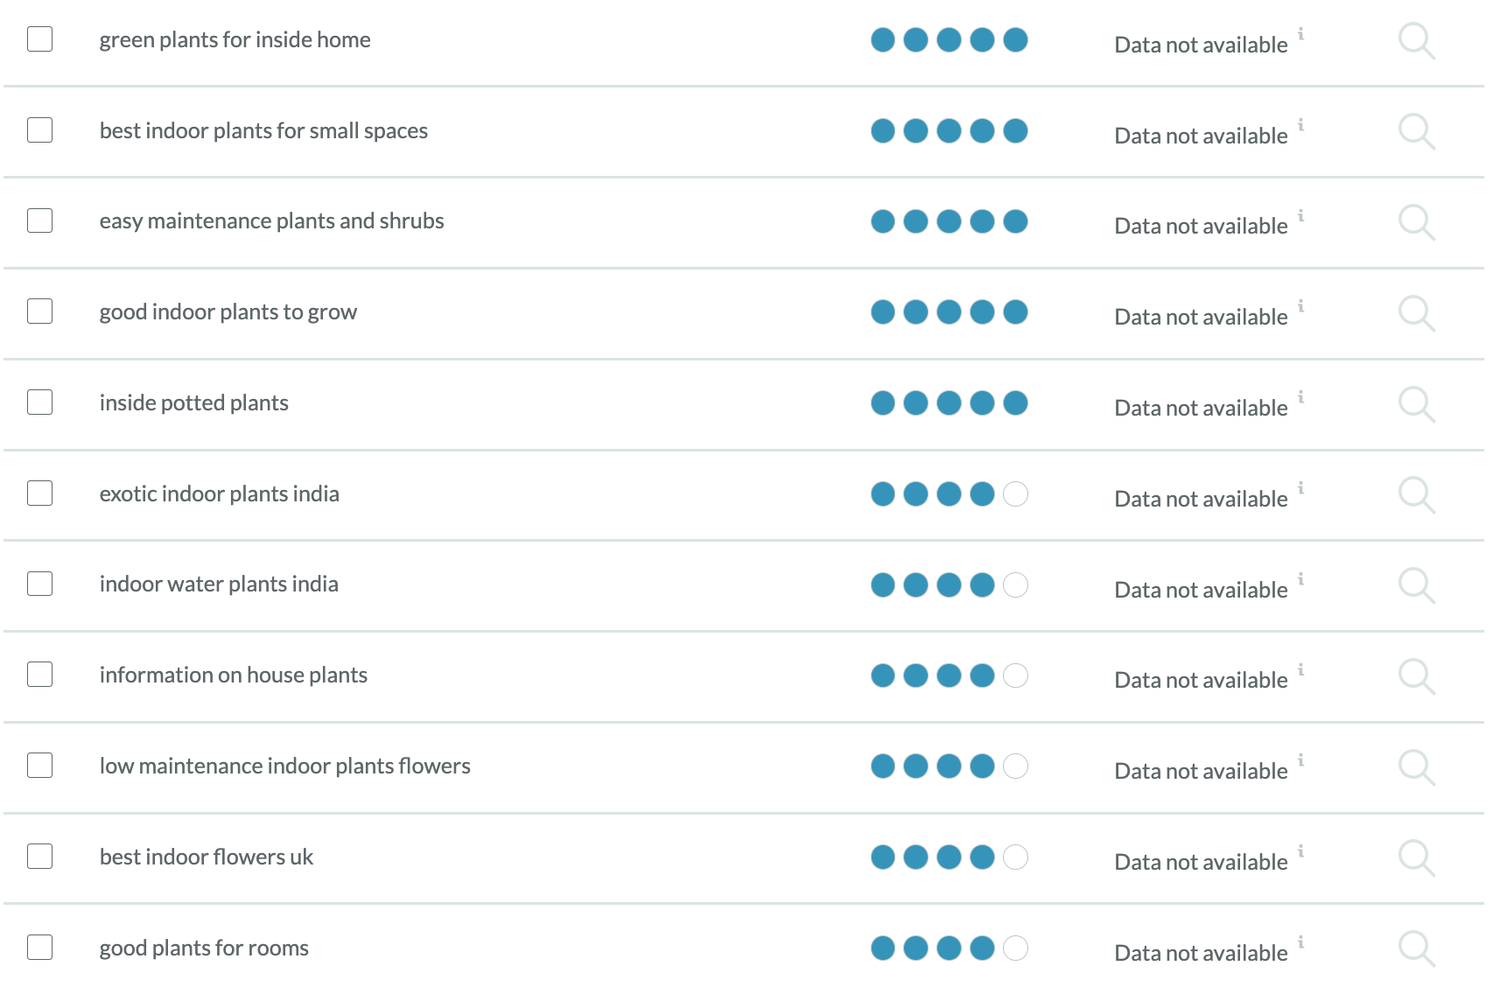1500x987 pixels.
Task: Click search icon for exotic indoor plants india
Action: click(1416, 495)
